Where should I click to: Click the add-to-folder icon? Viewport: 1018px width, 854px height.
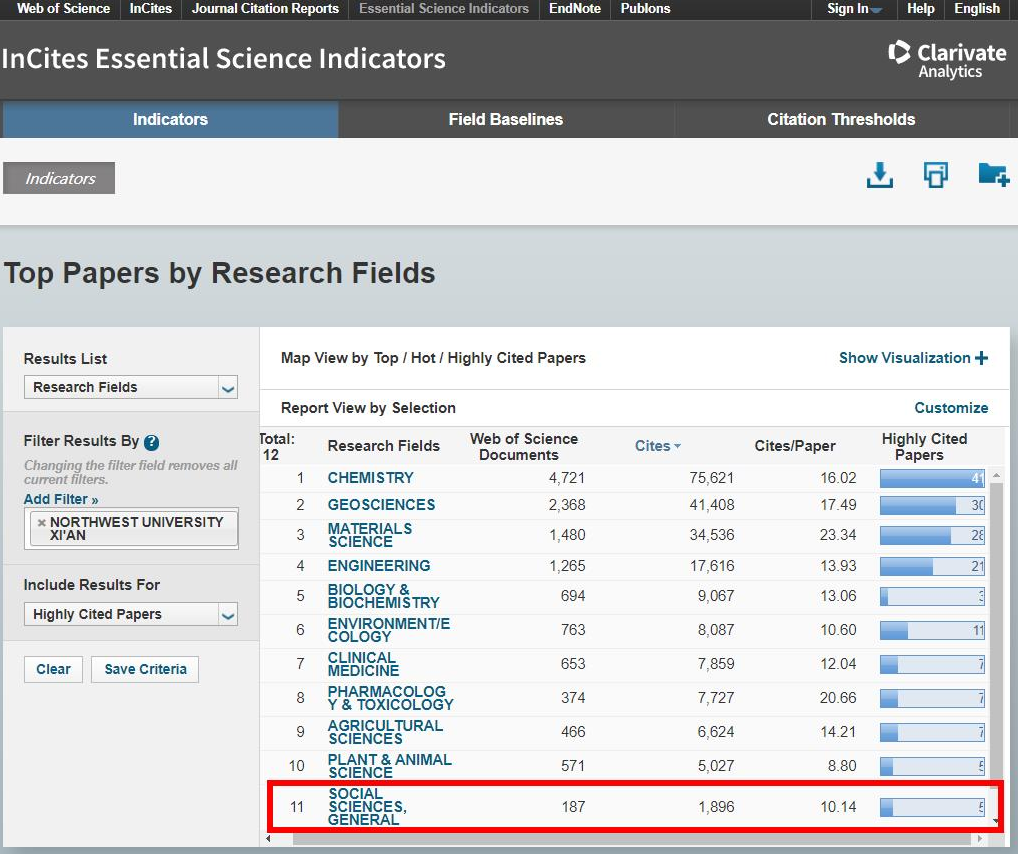point(992,176)
